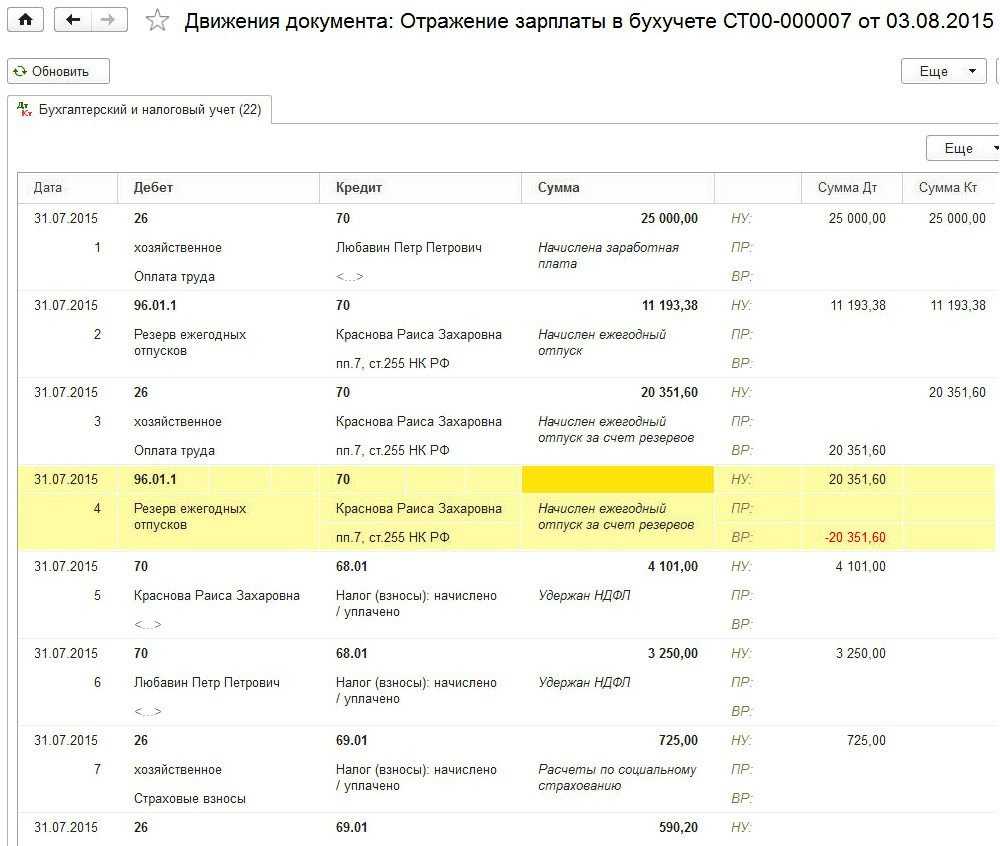Click the Сумма column header

pos(558,187)
